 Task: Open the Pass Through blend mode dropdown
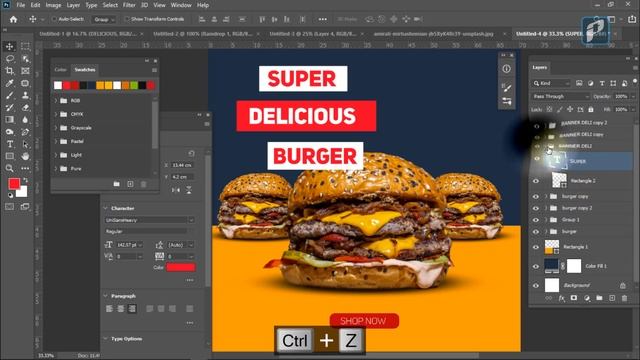(x=561, y=96)
